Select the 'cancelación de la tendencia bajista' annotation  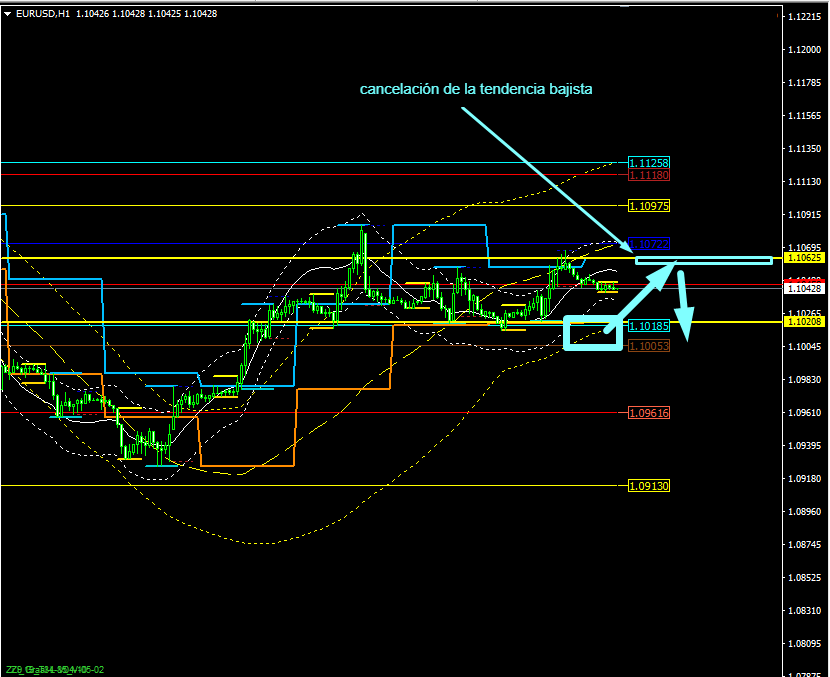[476, 89]
